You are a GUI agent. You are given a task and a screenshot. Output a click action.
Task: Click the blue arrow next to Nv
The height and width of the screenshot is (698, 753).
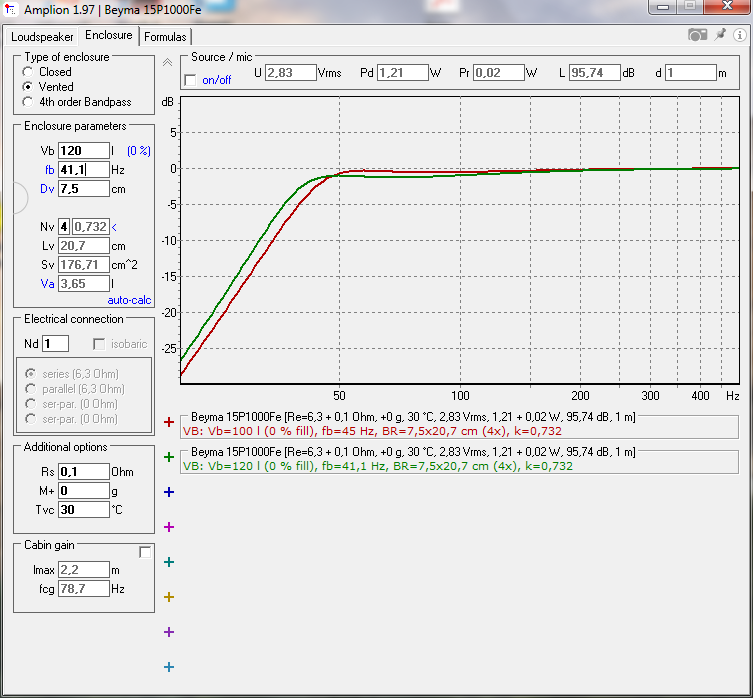(x=114, y=227)
